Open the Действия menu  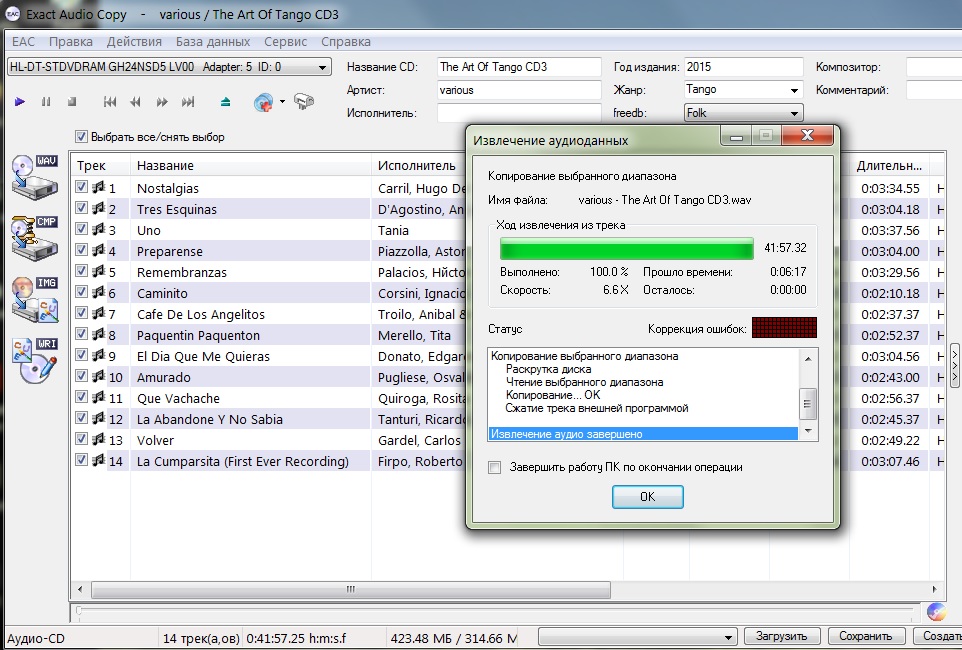click(x=134, y=42)
